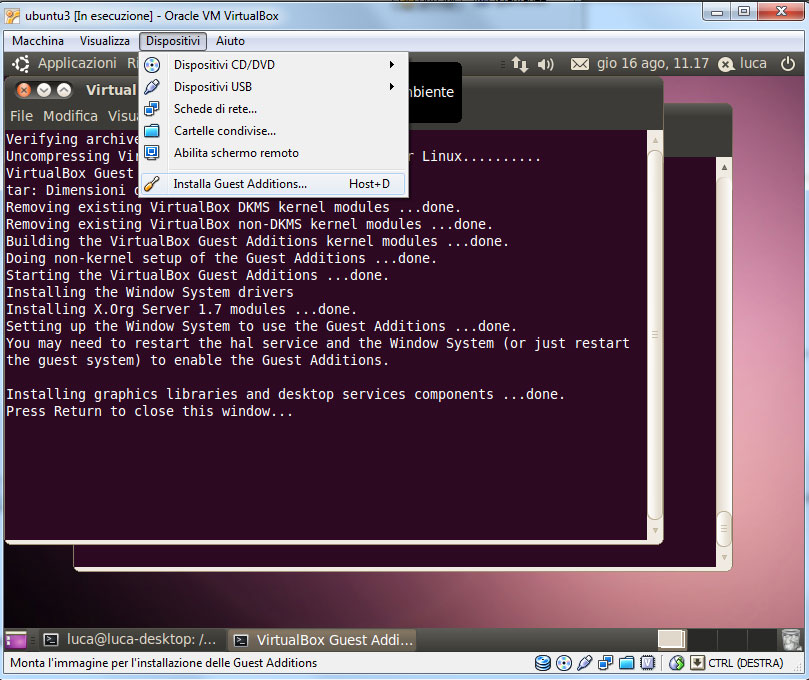Click front terminal scrollbar up arrow
The width and height of the screenshot is (809, 680).
click(x=655, y=140)
